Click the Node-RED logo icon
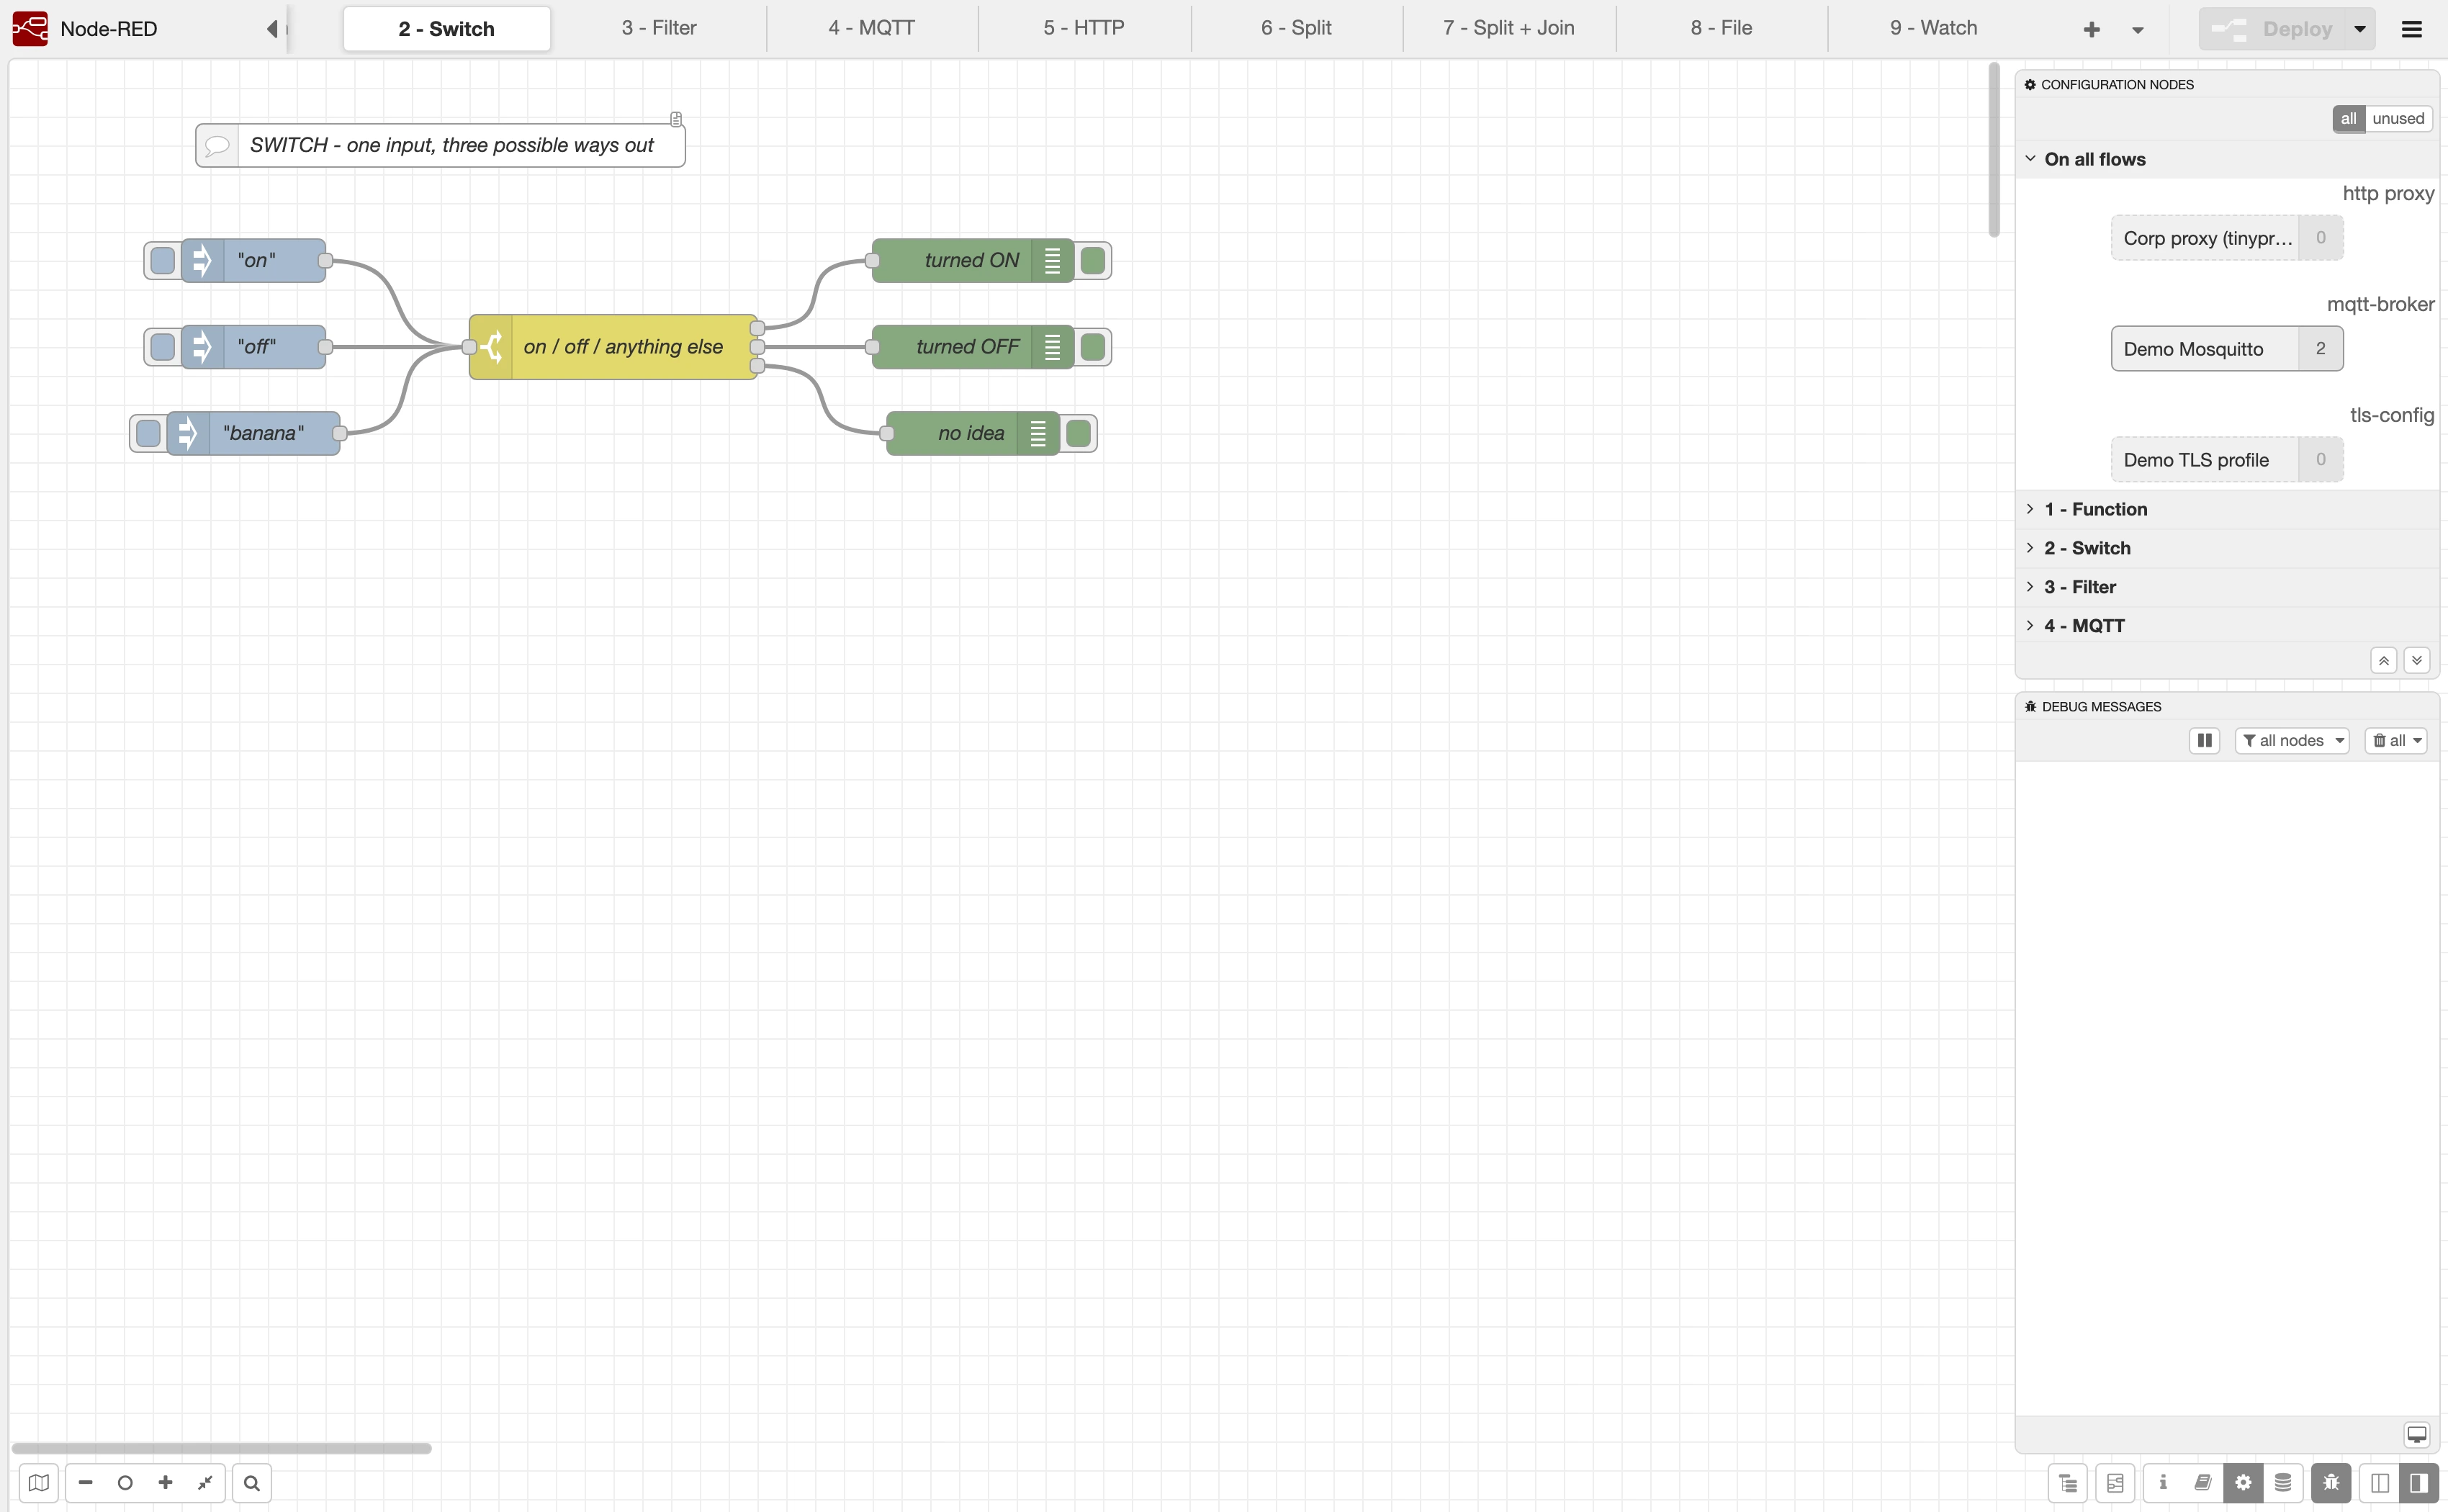 (x=30, y=28)
